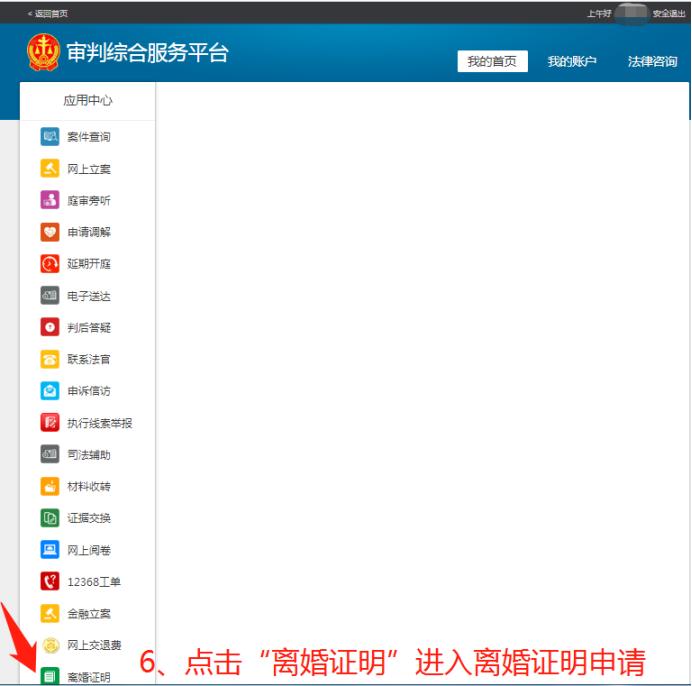Open 网上交退费 entry text
692x686 pixels.
94,645
